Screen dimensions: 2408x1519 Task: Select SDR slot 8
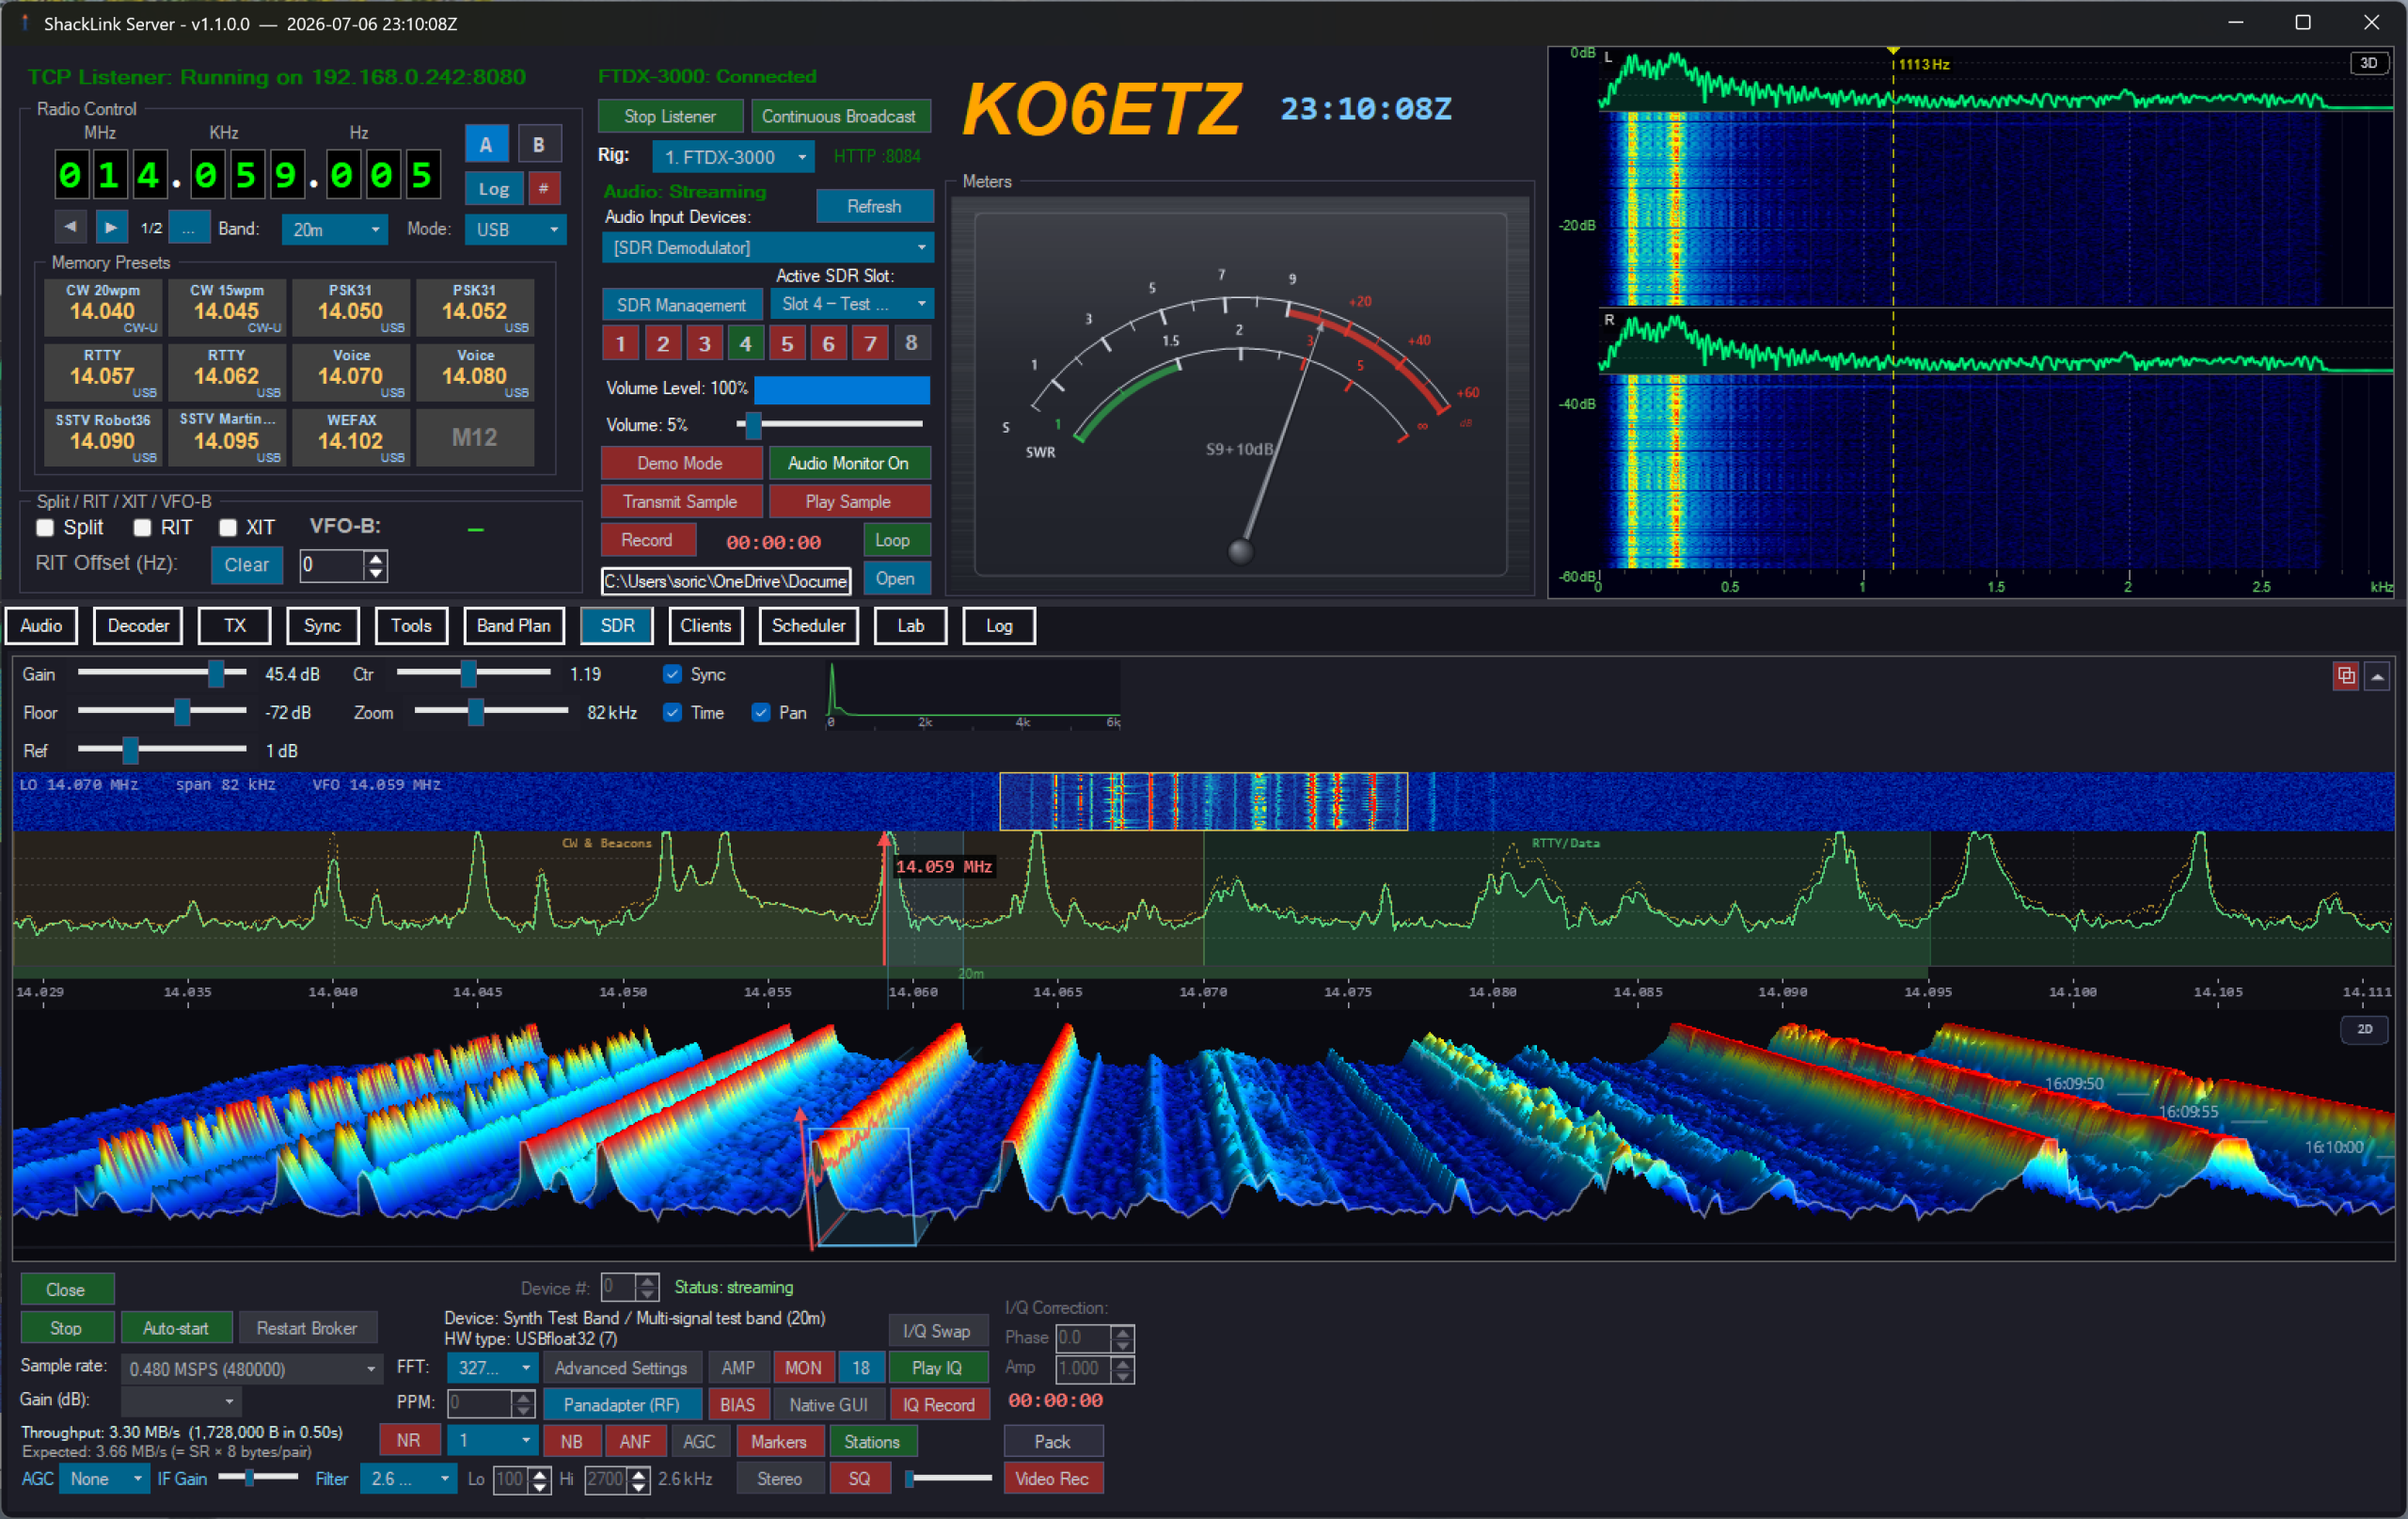click(x=912, y=344)
